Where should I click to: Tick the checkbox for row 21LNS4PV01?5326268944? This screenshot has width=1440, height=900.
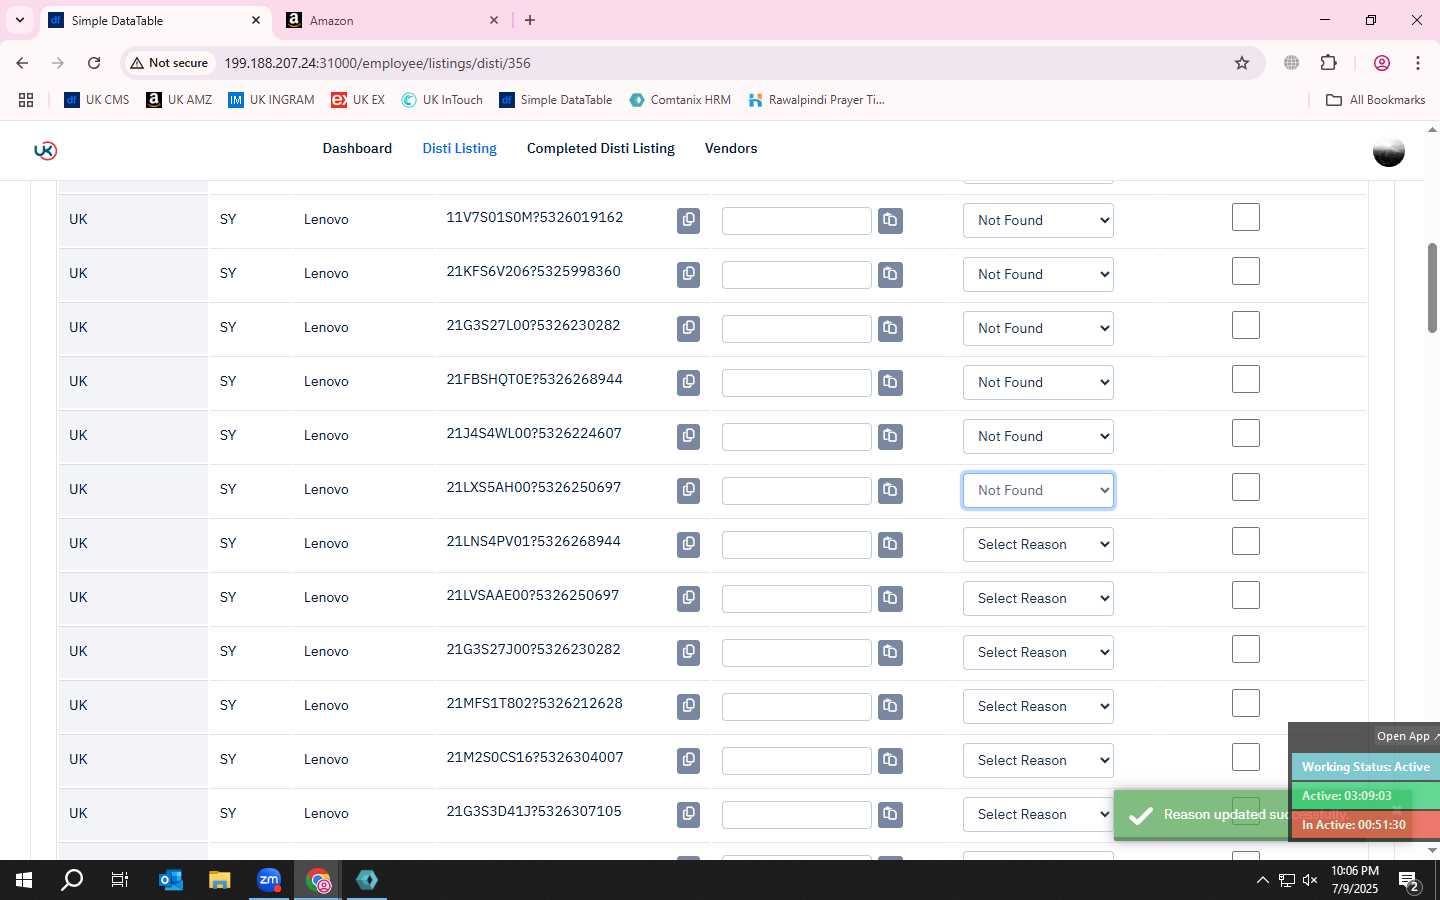click(x=1245, y=541)
